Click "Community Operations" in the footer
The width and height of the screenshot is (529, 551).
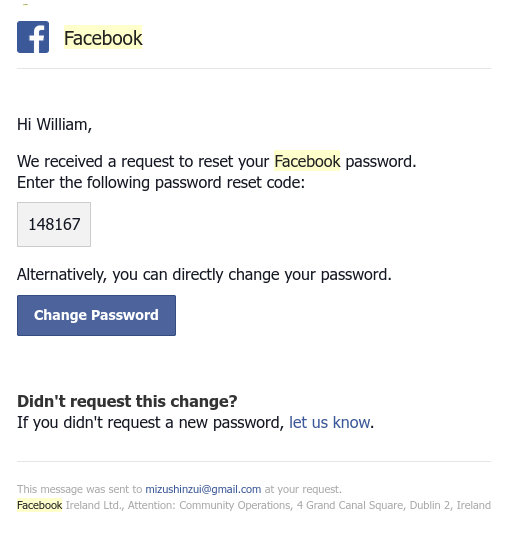click(x=235, y=505)
